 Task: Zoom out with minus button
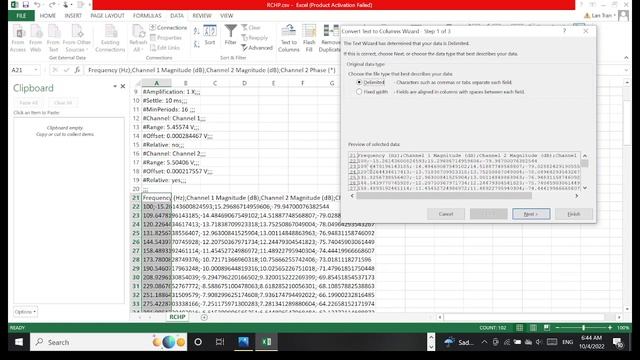click(557, 328)
